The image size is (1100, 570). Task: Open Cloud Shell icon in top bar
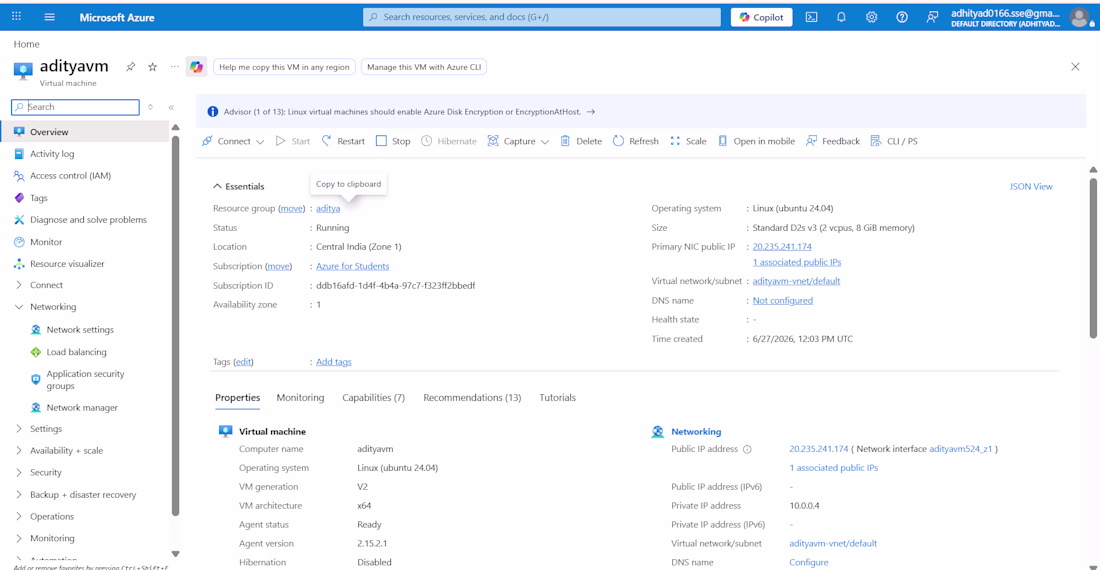[811, 17]
